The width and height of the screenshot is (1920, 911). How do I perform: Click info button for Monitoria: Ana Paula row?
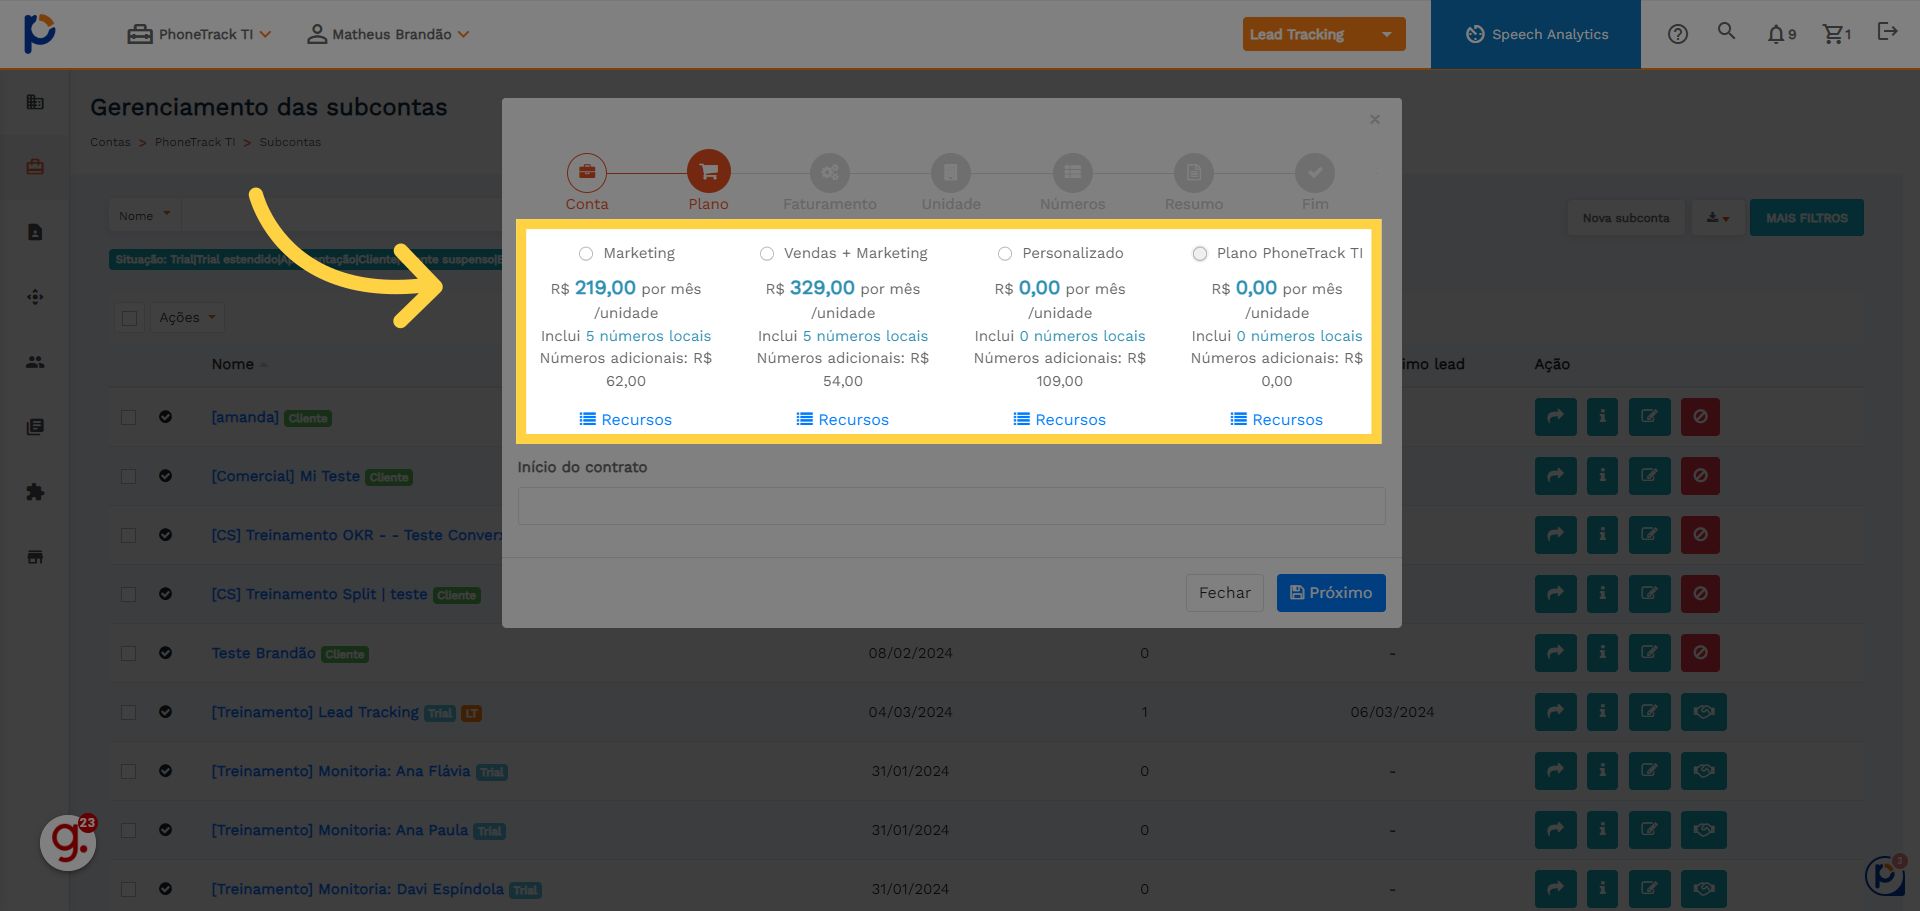[1602, 830]
